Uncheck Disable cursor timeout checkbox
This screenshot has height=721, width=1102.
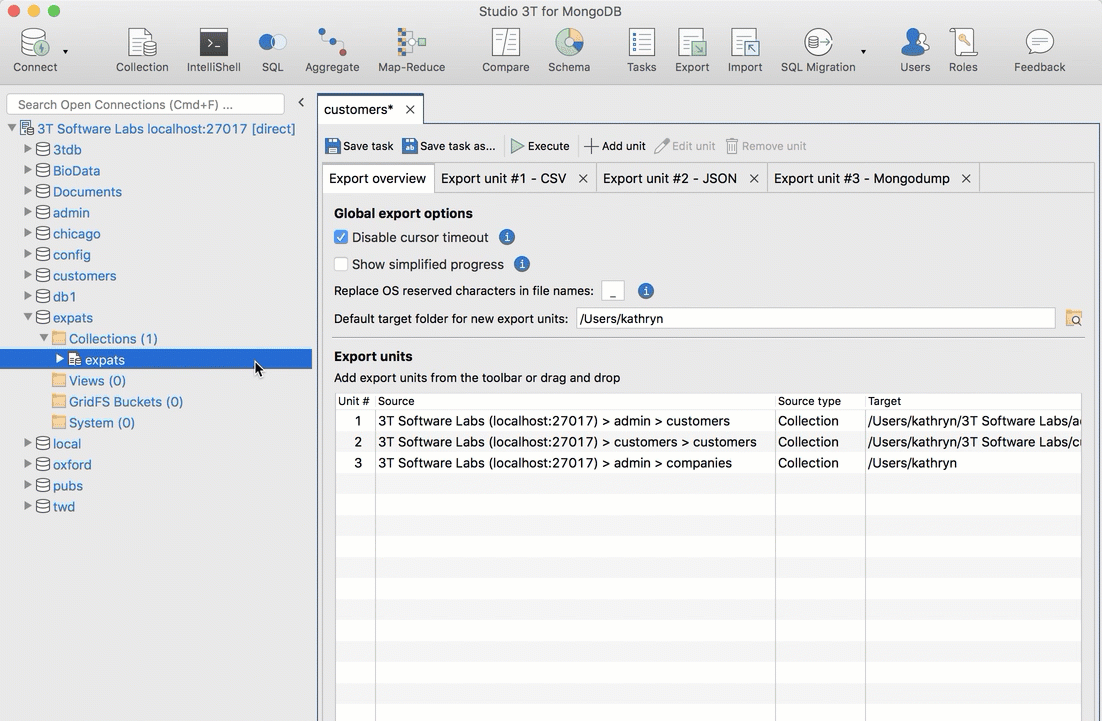(341, 237)
